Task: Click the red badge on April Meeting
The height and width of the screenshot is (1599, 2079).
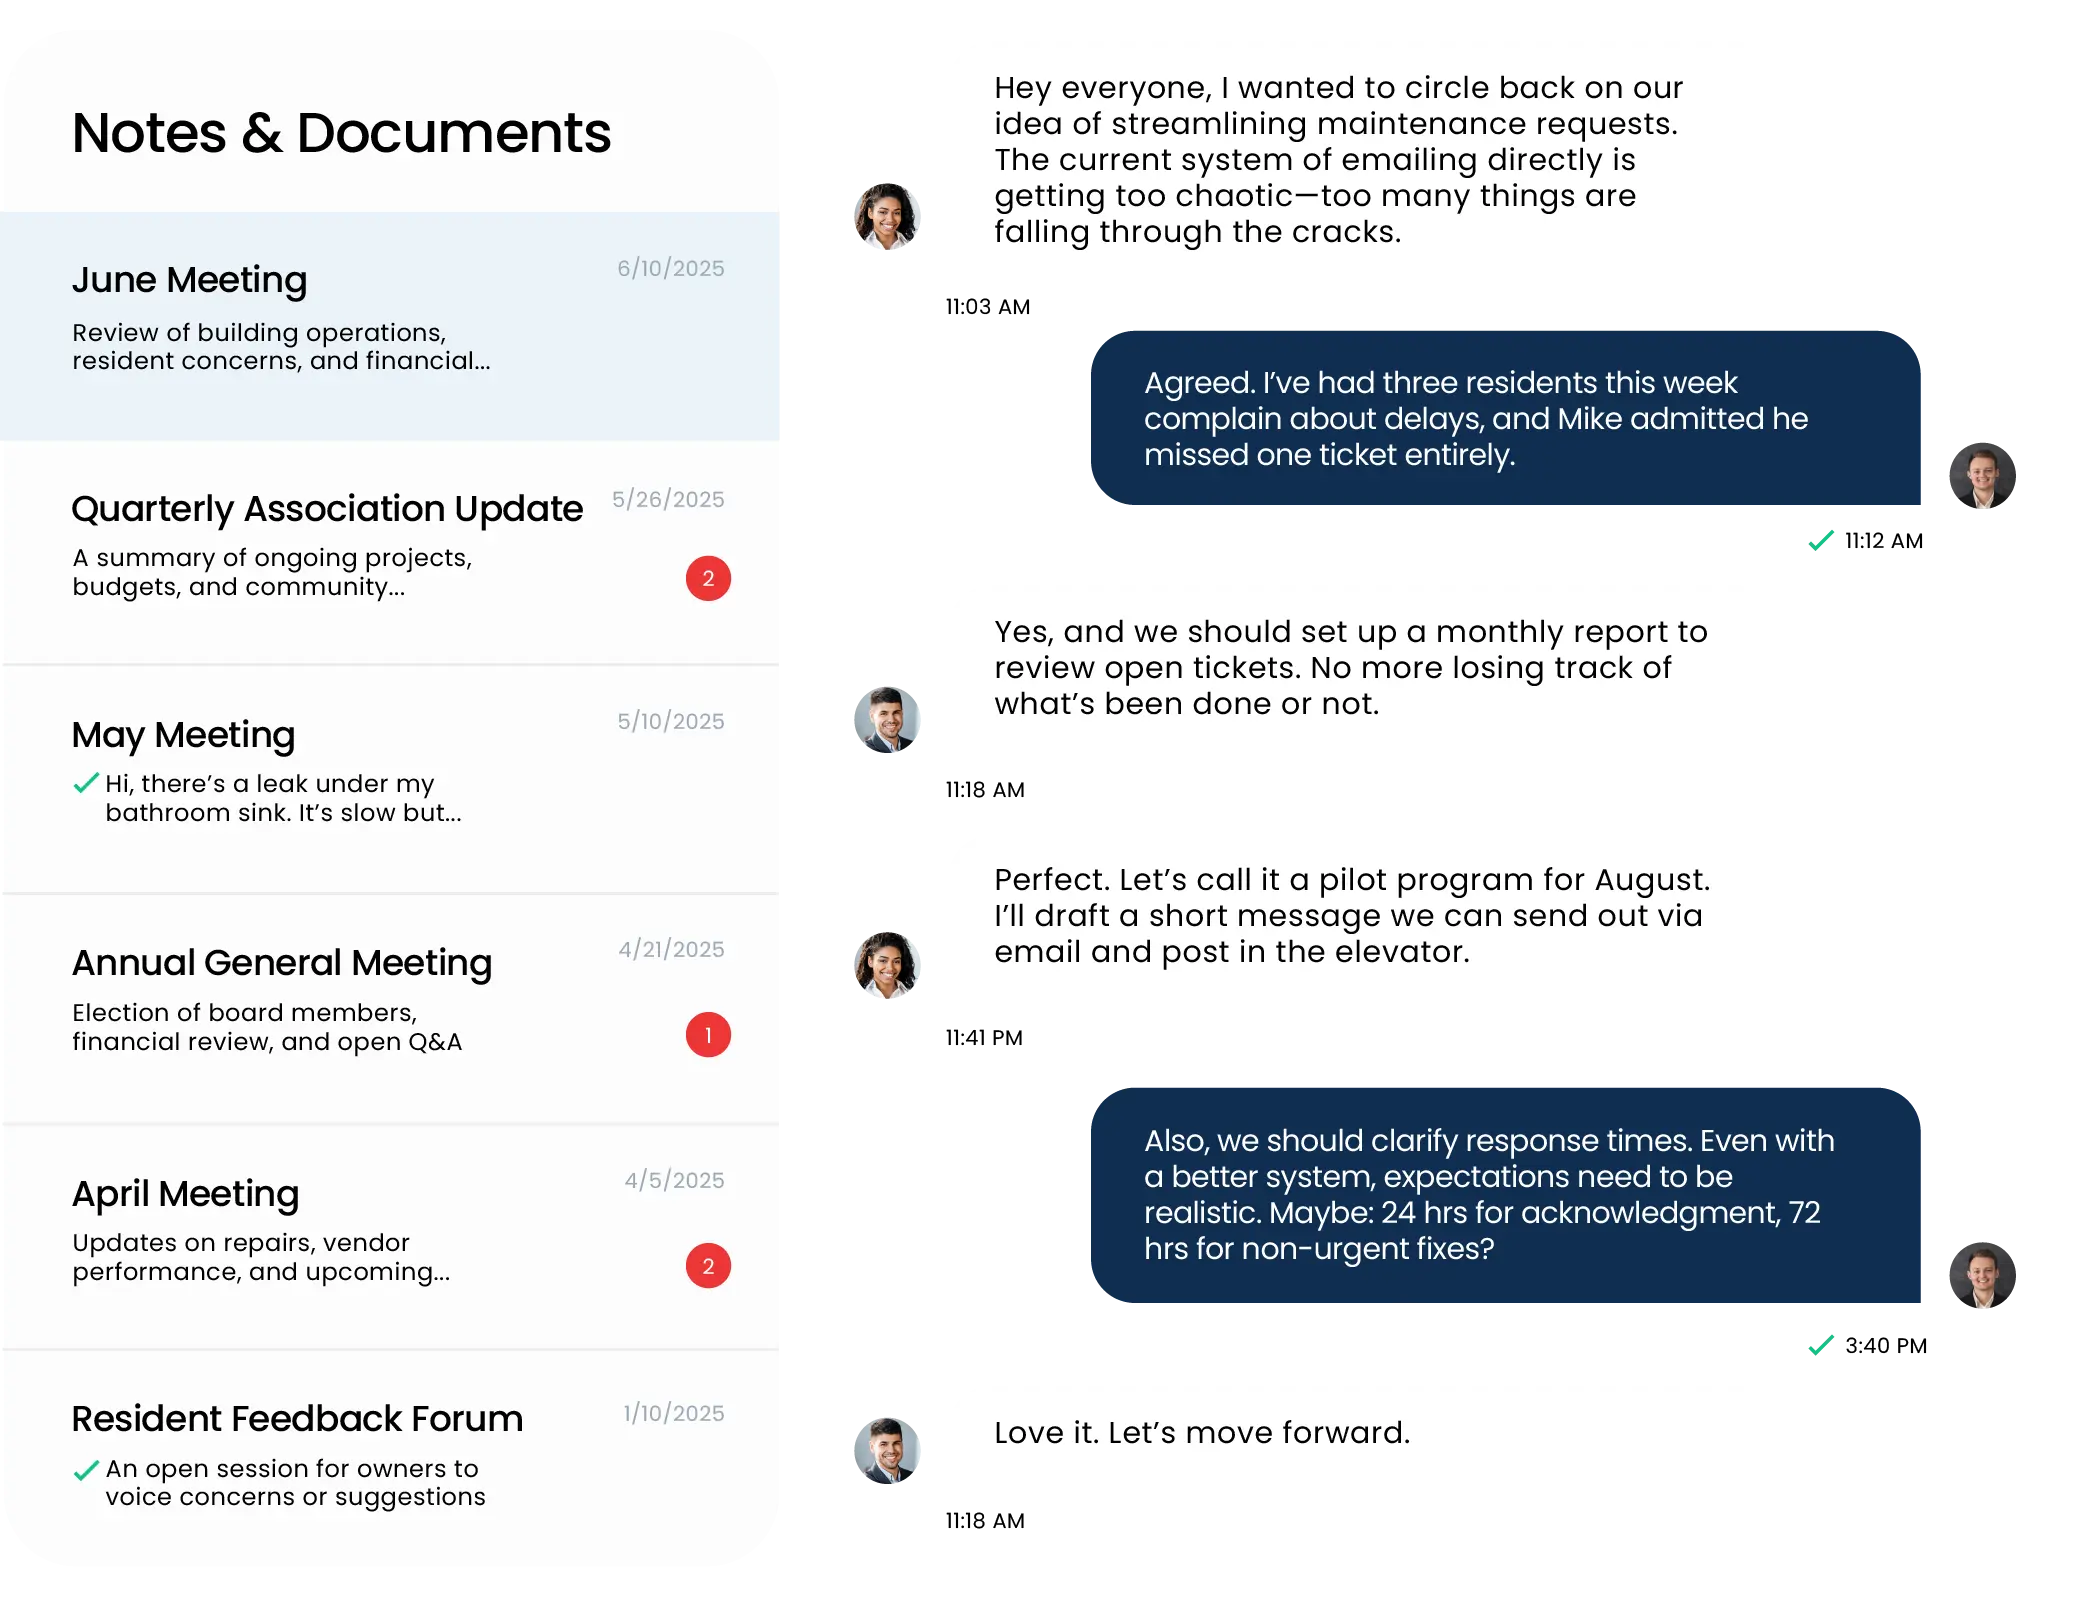Action: pos(708,1266)
